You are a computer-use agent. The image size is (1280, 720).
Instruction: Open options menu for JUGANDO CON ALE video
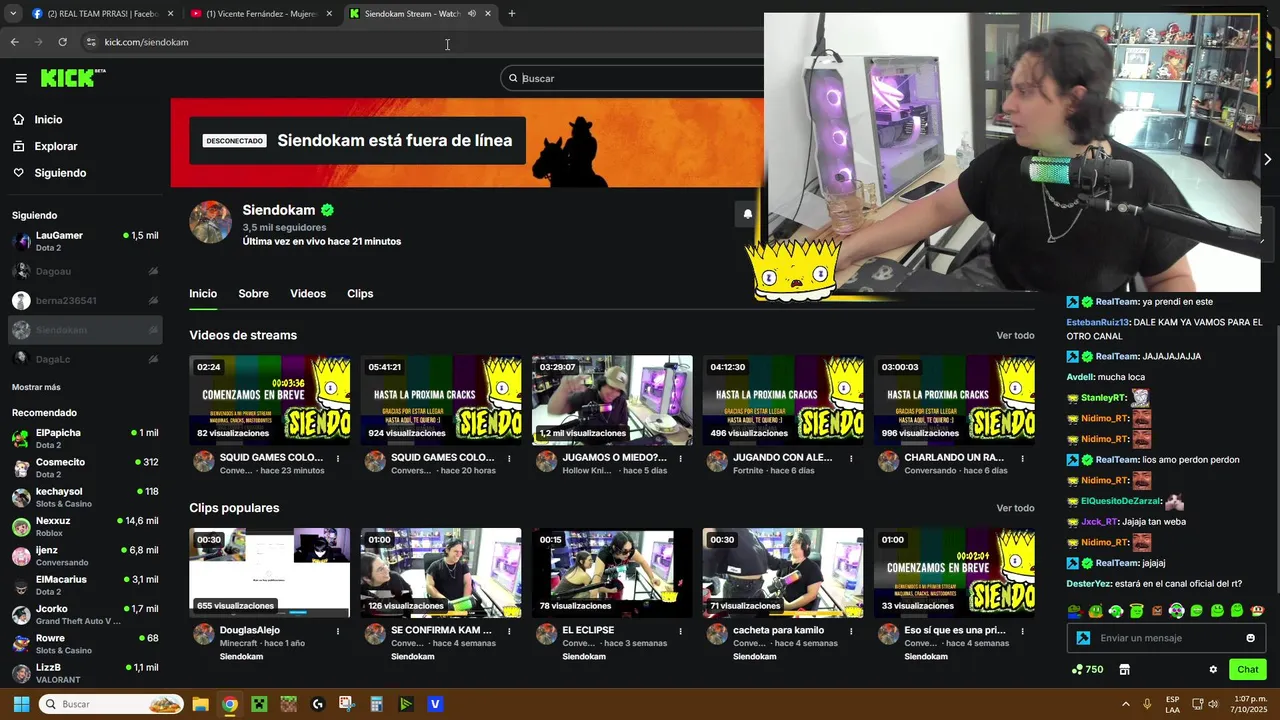(x=851, y=458)
